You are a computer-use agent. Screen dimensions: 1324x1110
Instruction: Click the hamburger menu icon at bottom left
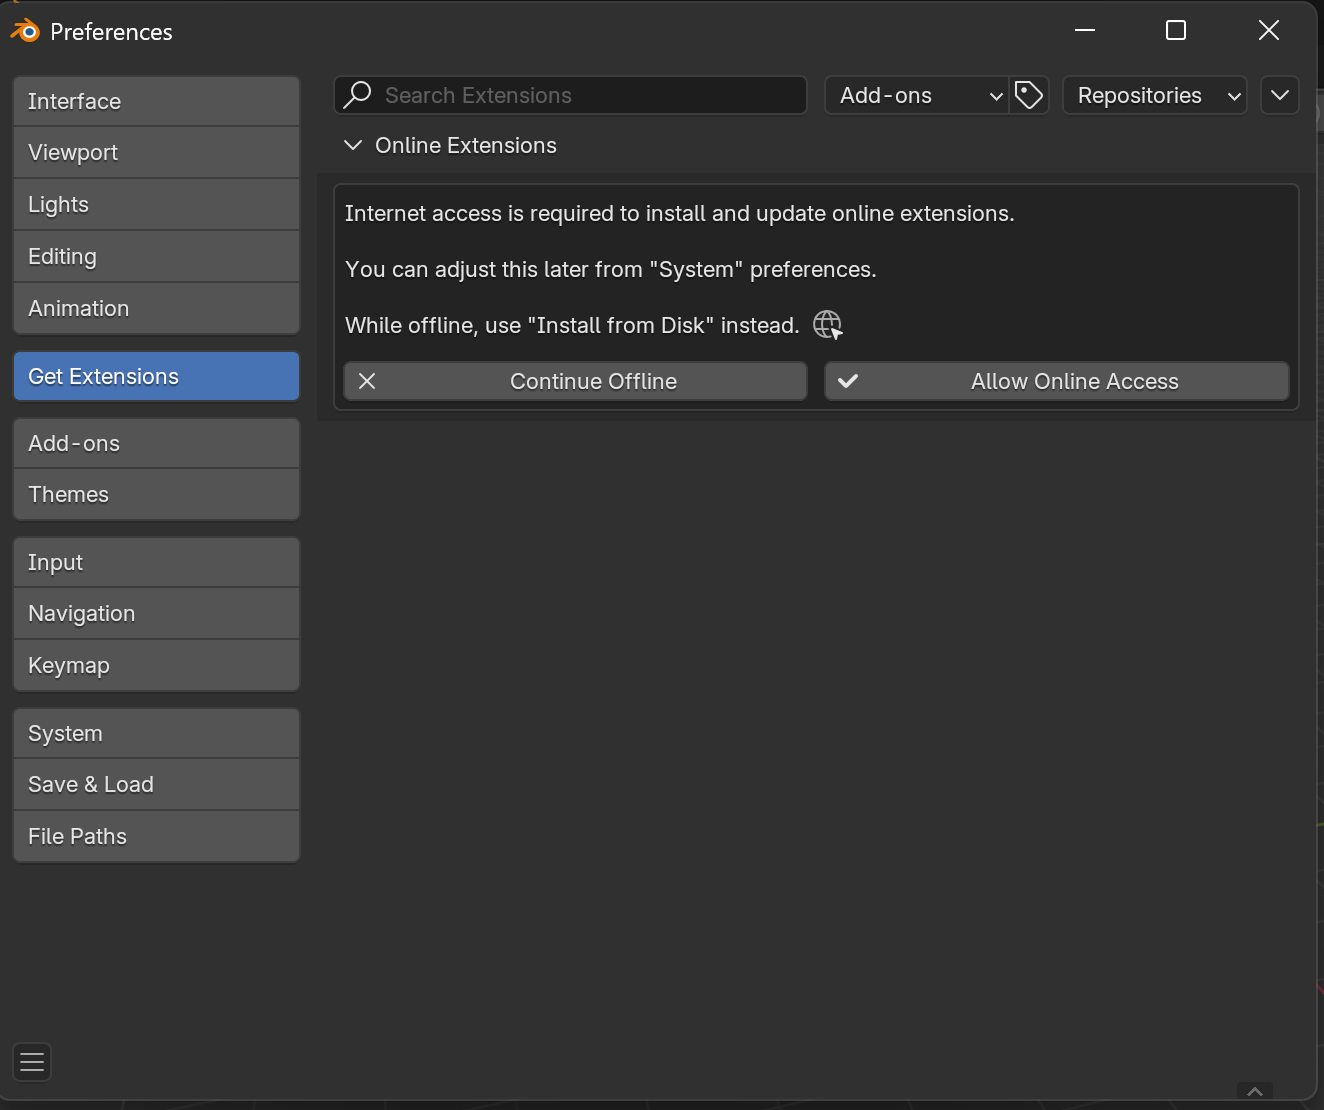click(32, 1062)
